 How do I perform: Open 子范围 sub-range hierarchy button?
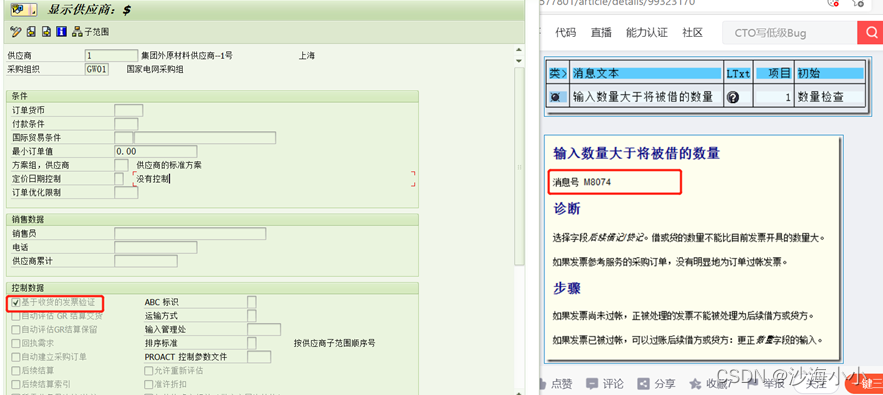[x=91, y=32]
